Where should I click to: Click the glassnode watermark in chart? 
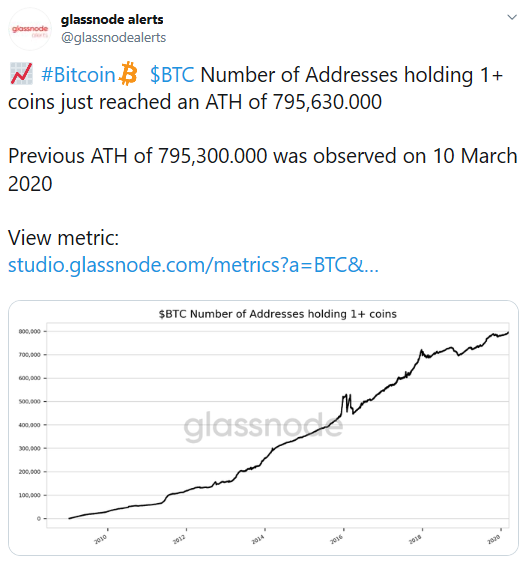click(263, 427)
